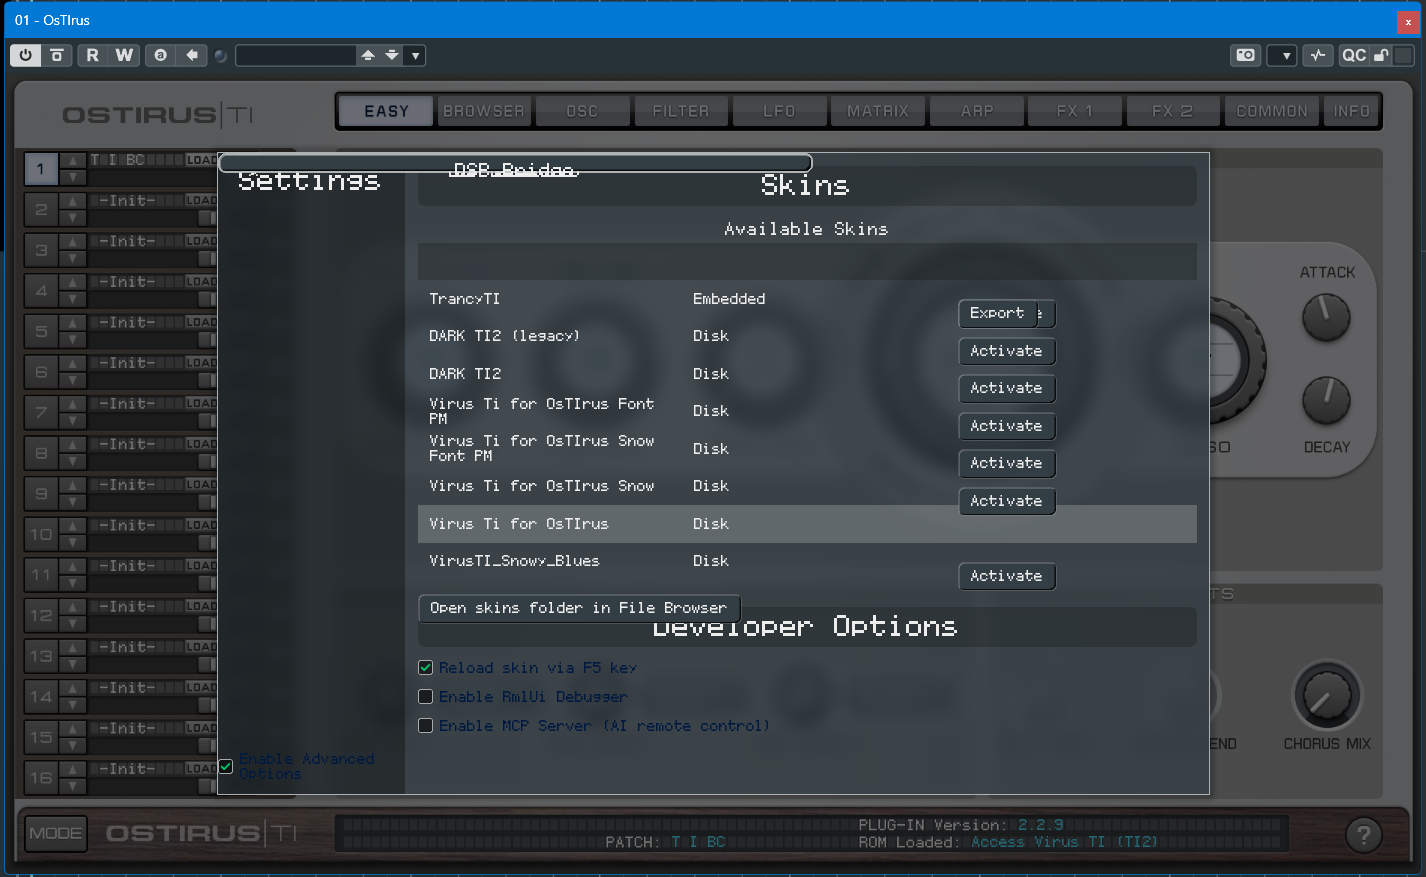Select part 8 slot button

(41, 453)
